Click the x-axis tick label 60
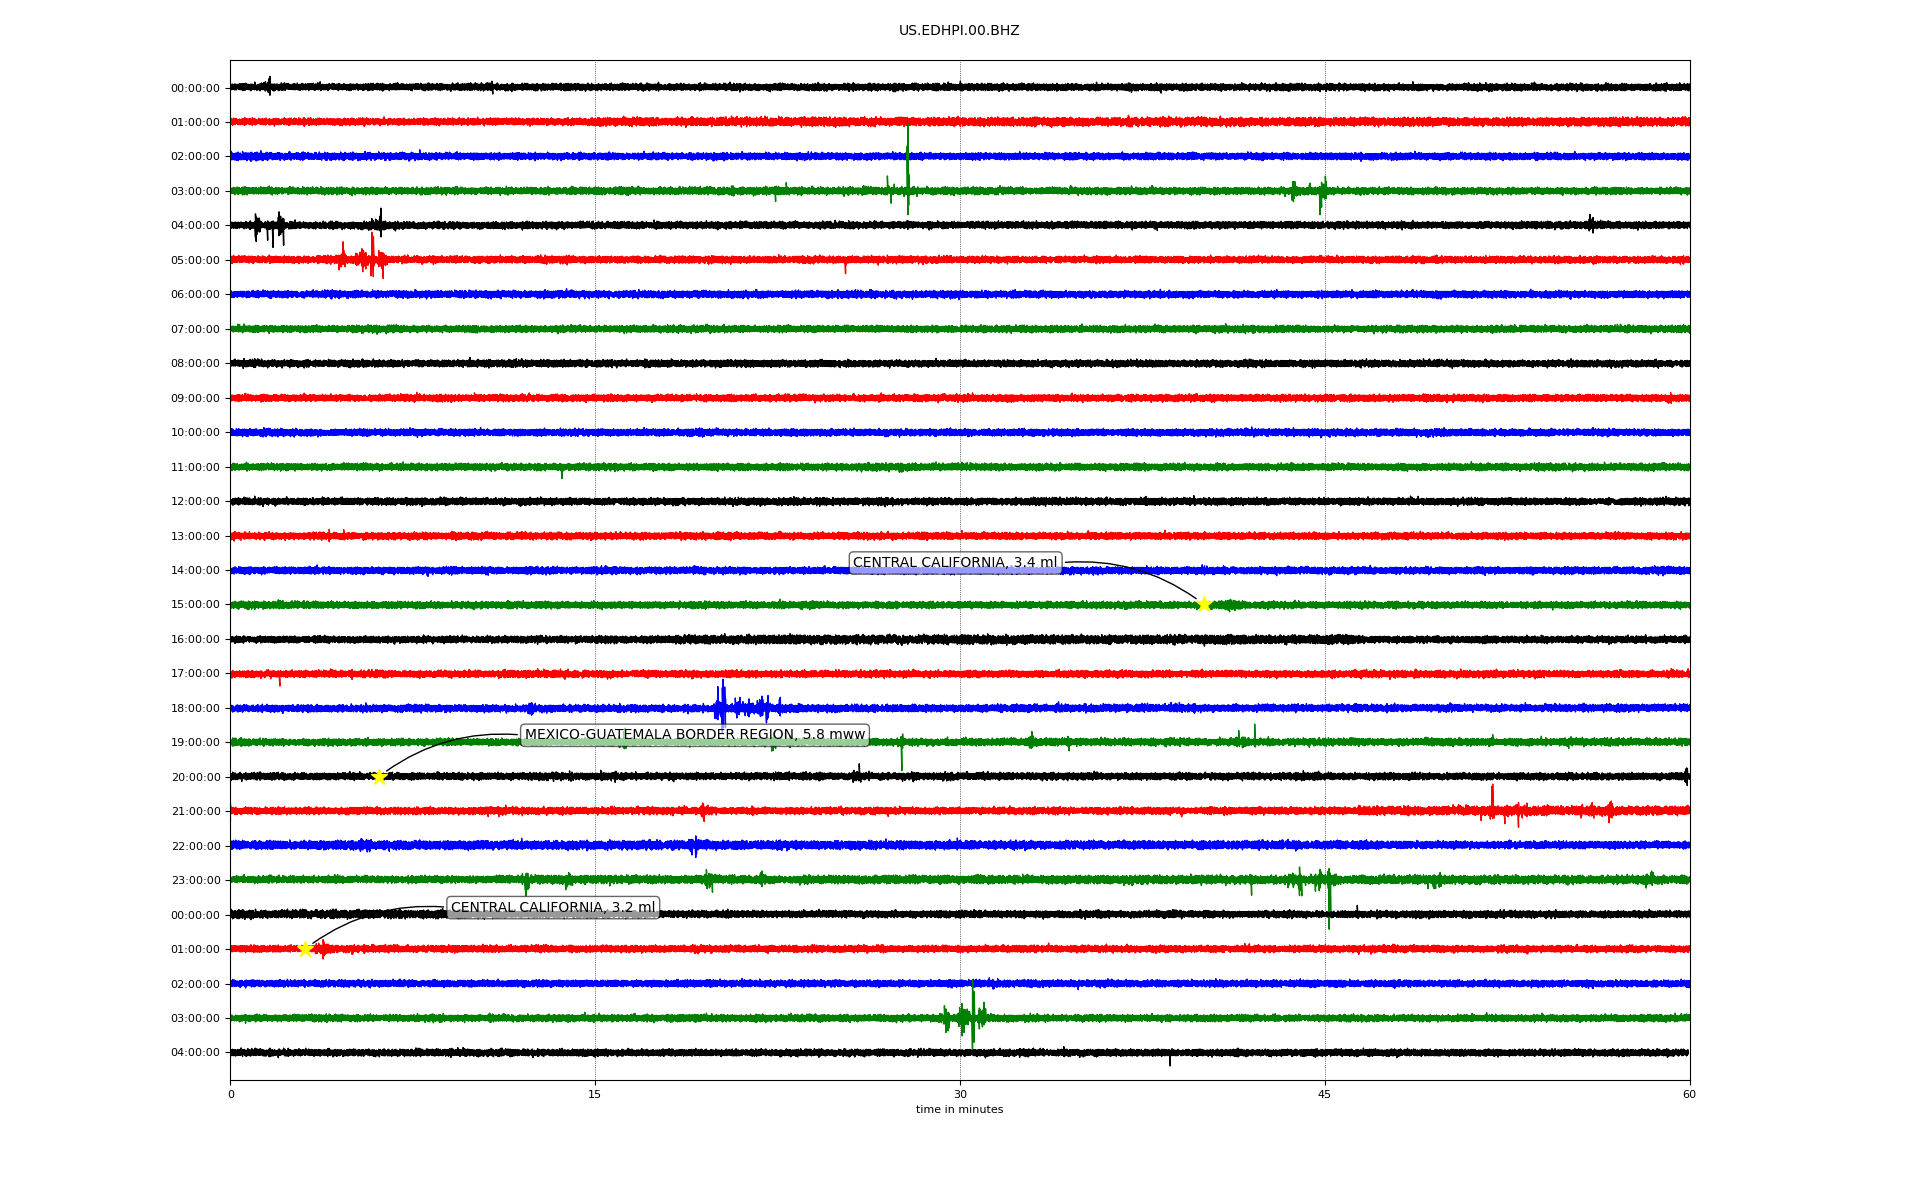The width and height of the screenshot is (1920, 1200). [x=1689, y=1094]
